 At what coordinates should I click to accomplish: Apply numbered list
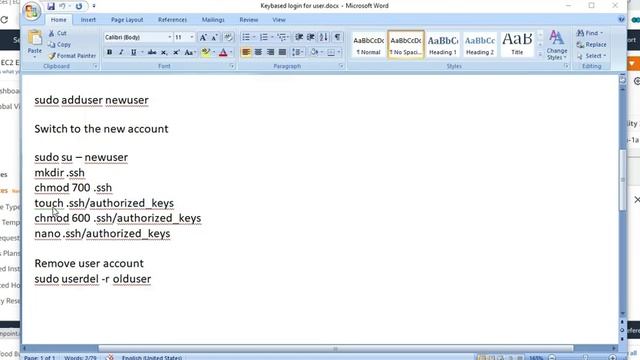pyautogui.click(x=264, y=37)
